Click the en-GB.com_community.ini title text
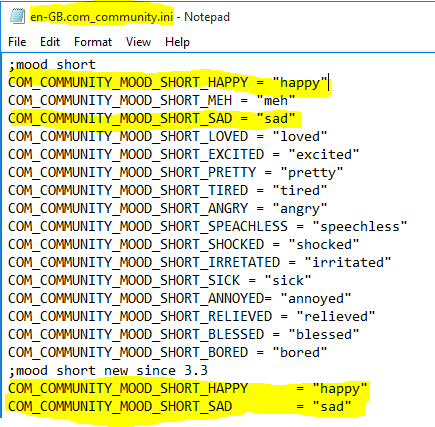Viewport: 435px width, 427px height. 102,17
